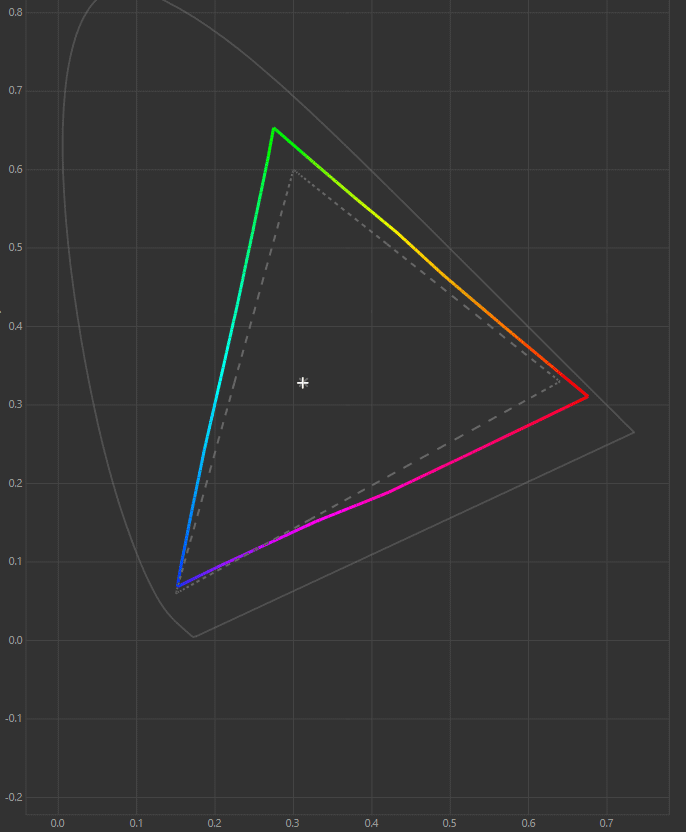Click the spectral locus far-right red corner
This screenshot has height=832, width=686.
click(634, 432)
